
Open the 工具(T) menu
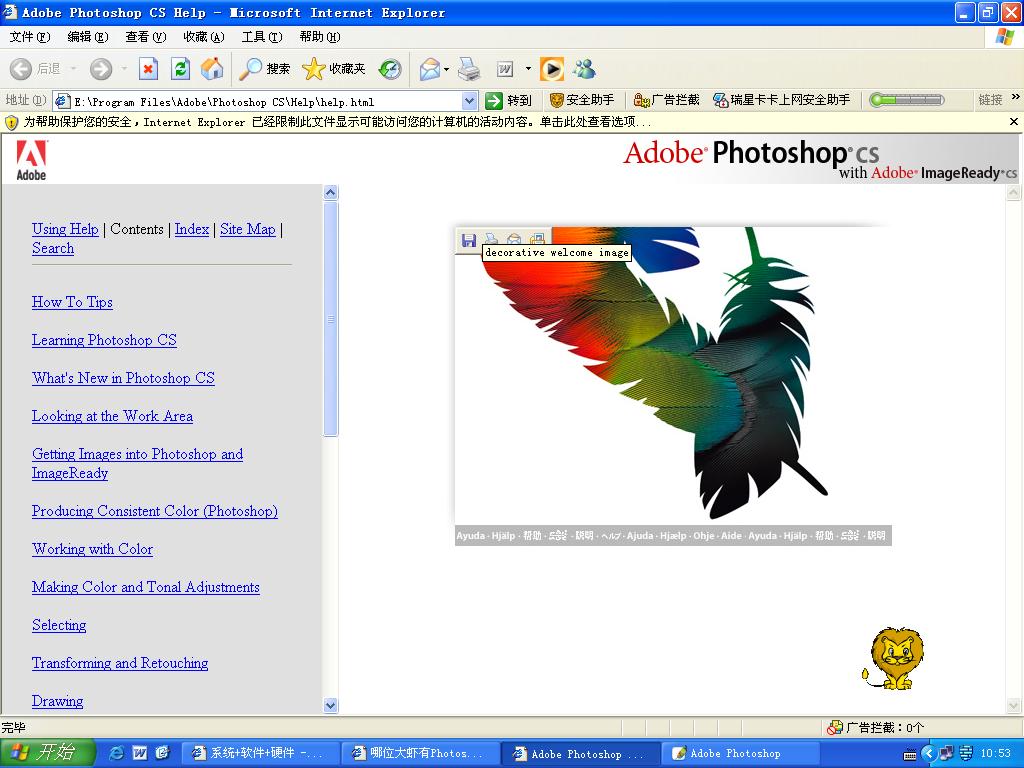coord(262,37)
